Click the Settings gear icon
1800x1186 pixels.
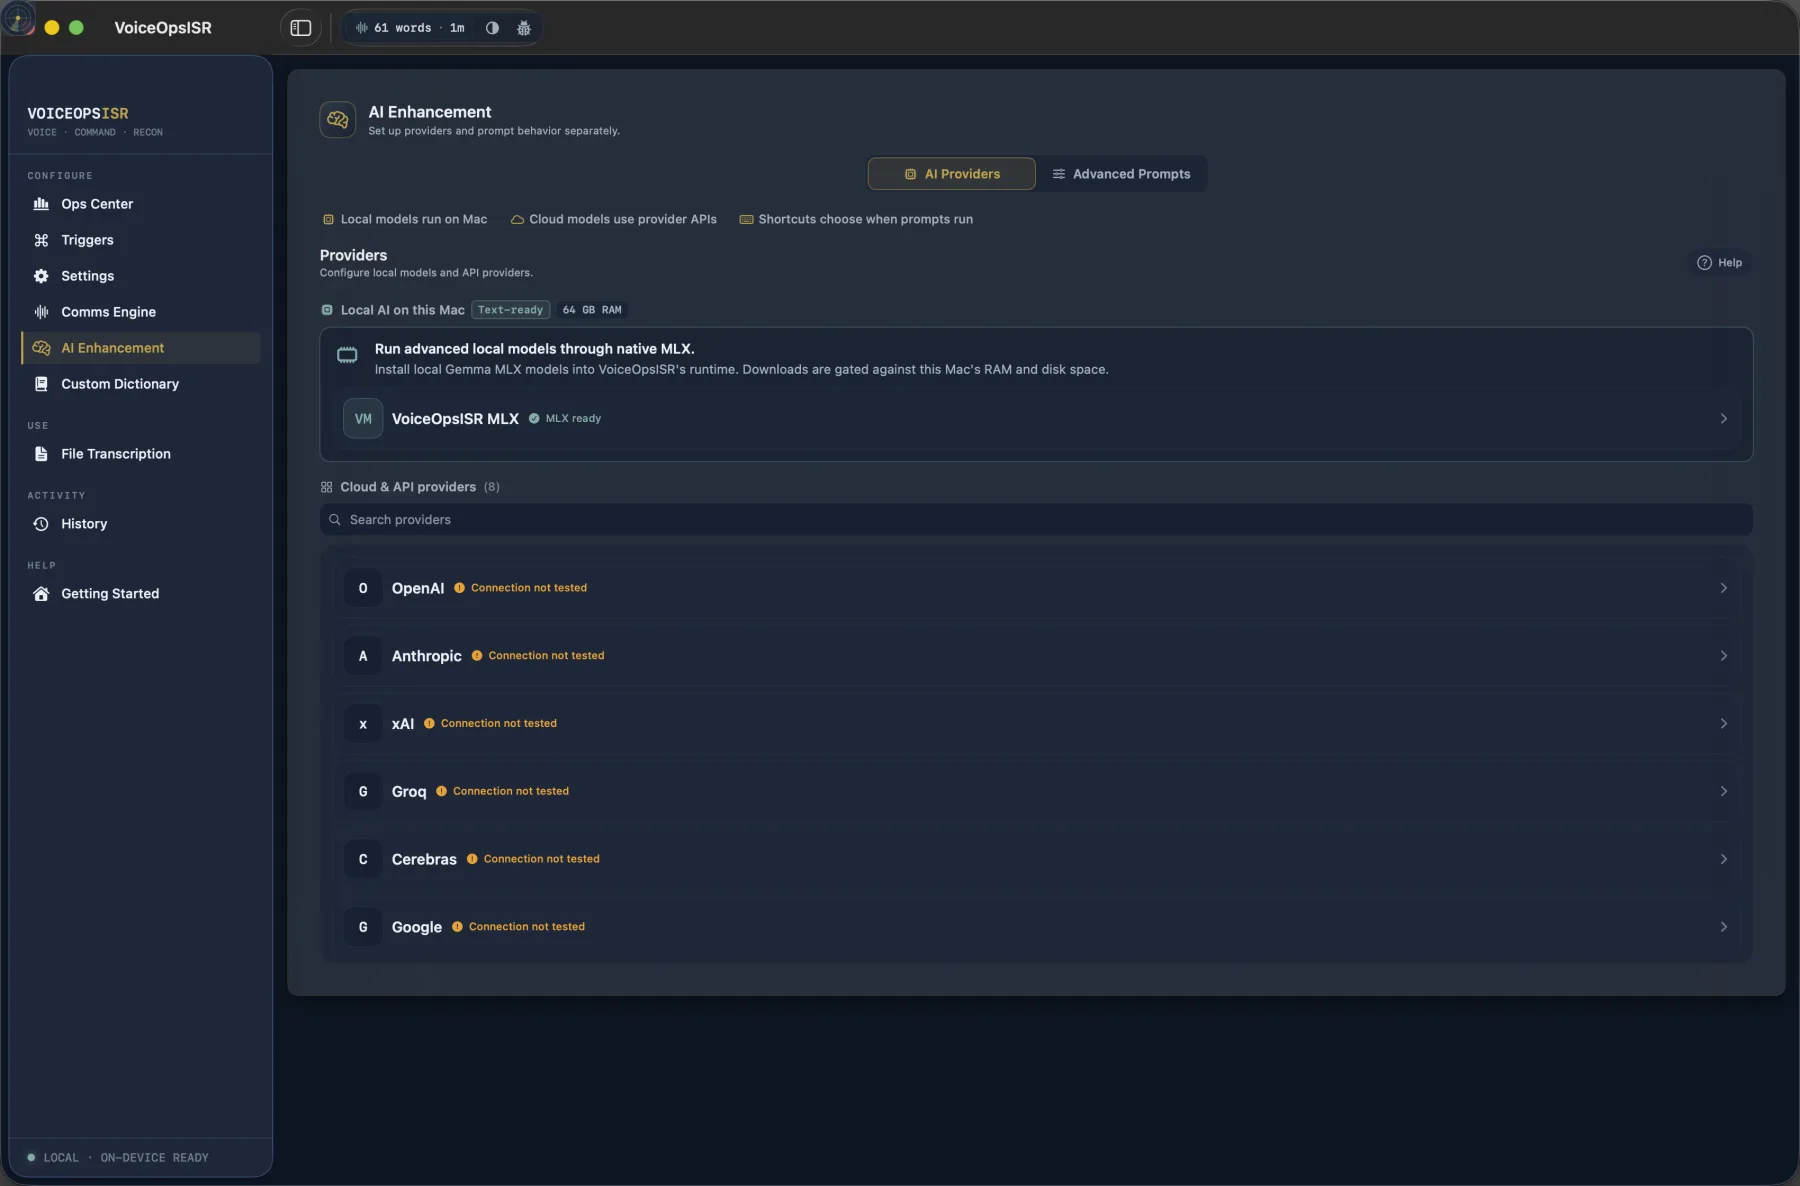tap(41, 276)
